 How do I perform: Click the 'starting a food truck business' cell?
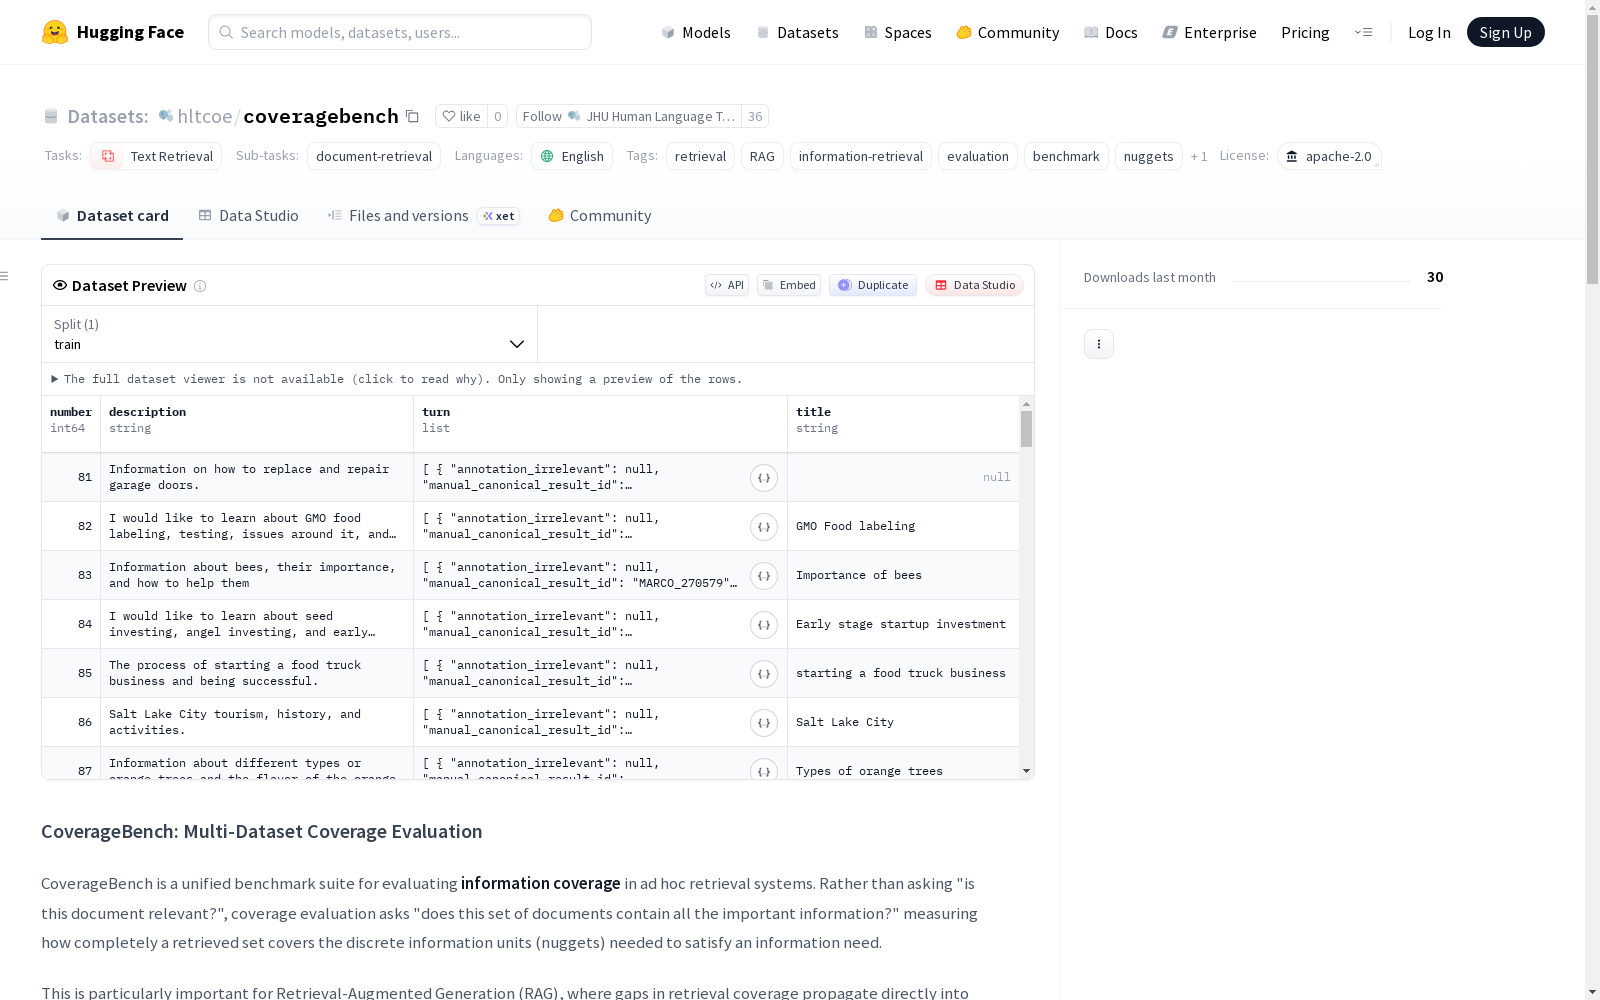903,673
